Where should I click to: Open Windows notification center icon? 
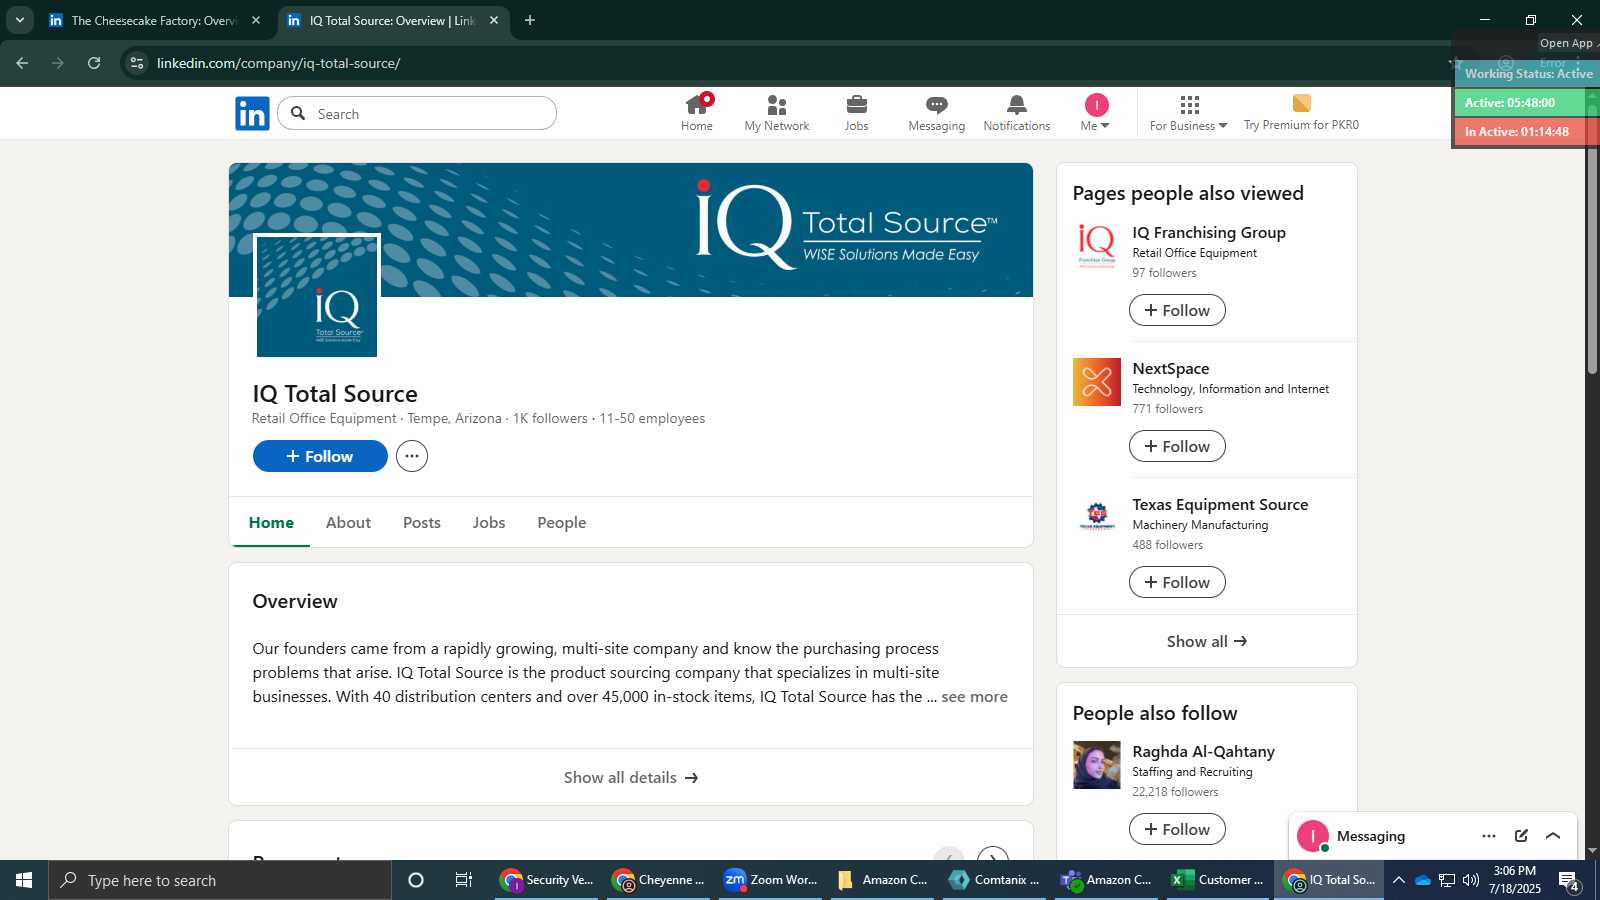coord(1569,881)
